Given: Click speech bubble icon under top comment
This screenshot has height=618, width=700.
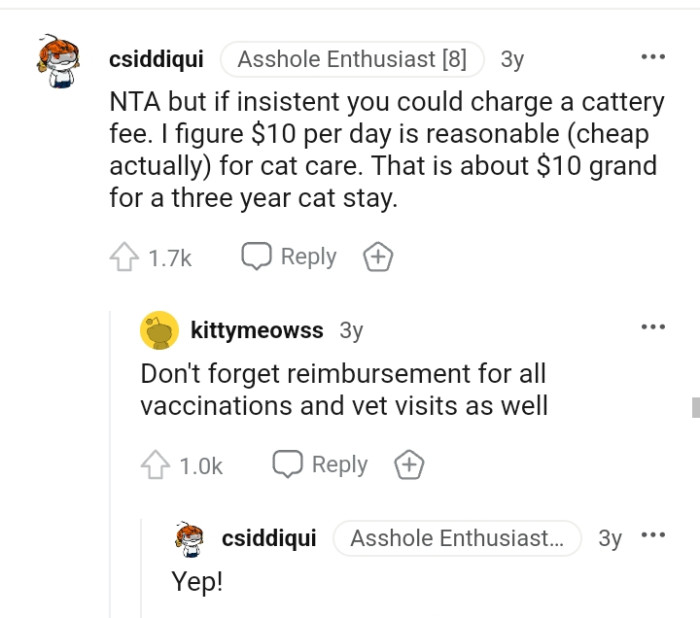Looking at the screenshot, I should pyautogui.click(x=257, y=257).
